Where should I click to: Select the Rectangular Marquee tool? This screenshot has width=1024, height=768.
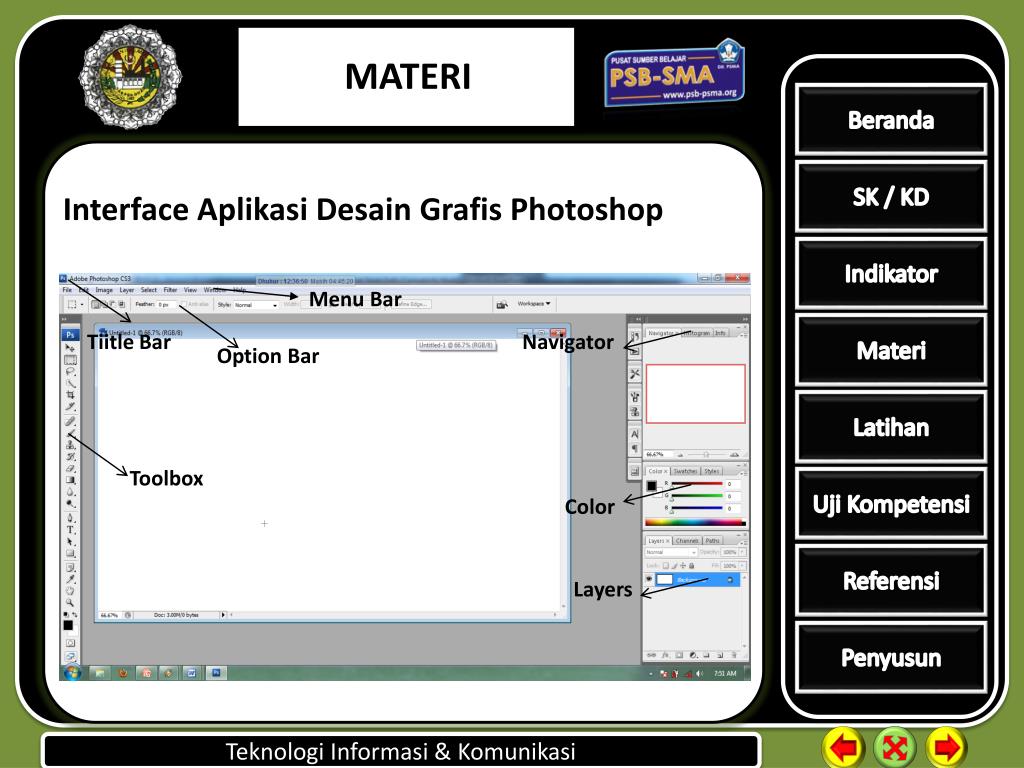70,360
